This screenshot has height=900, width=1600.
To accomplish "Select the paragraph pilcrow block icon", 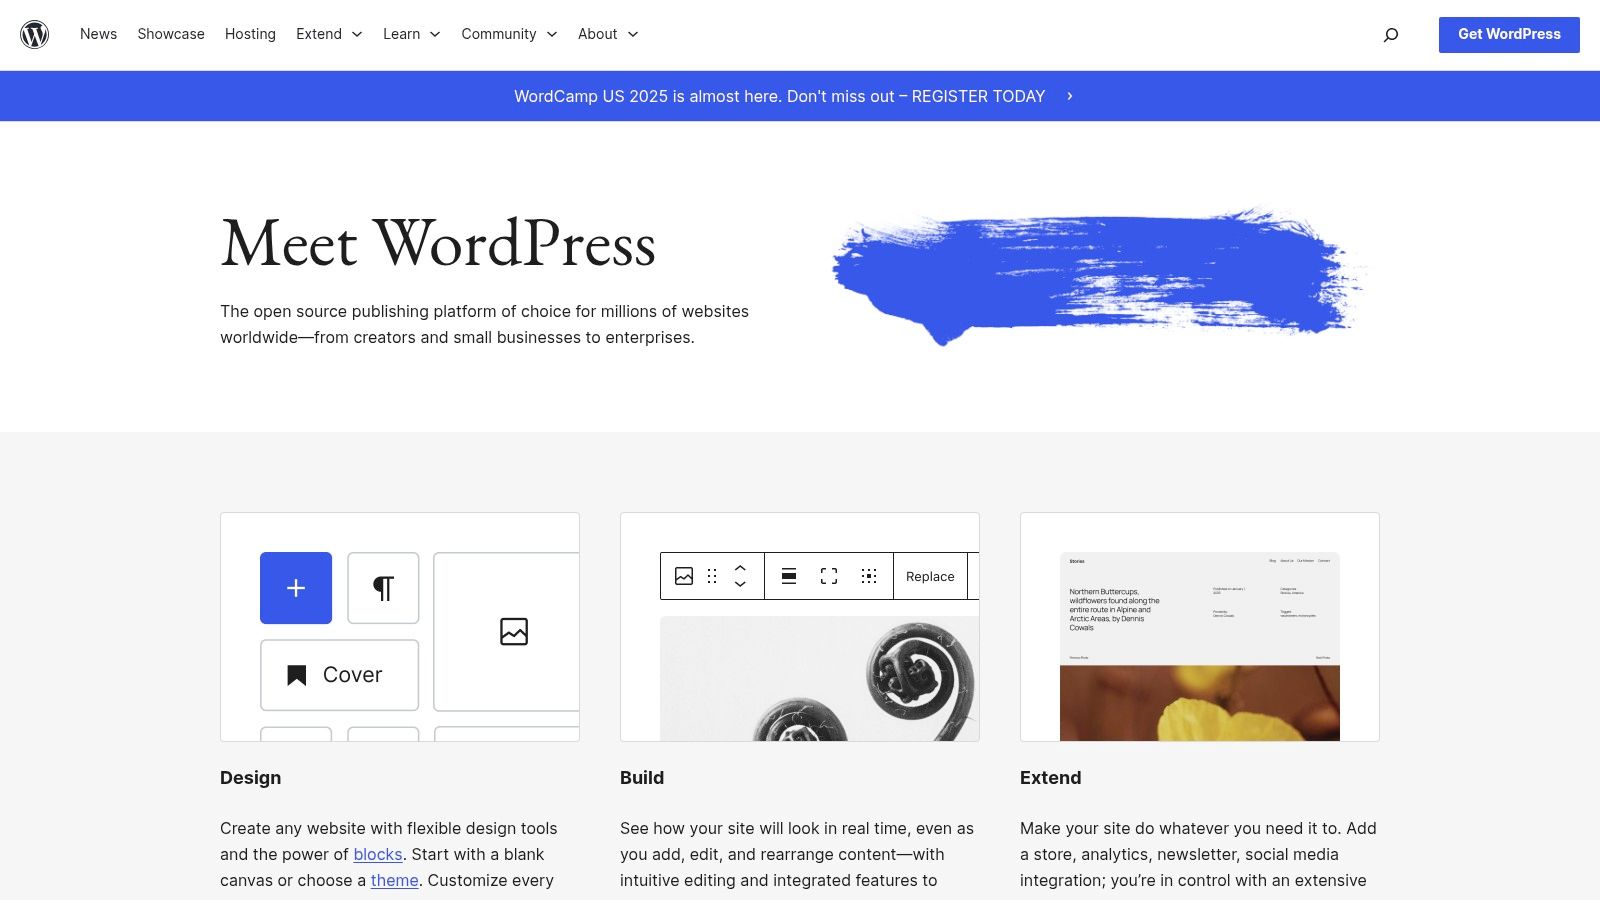I will pos(383,588).
